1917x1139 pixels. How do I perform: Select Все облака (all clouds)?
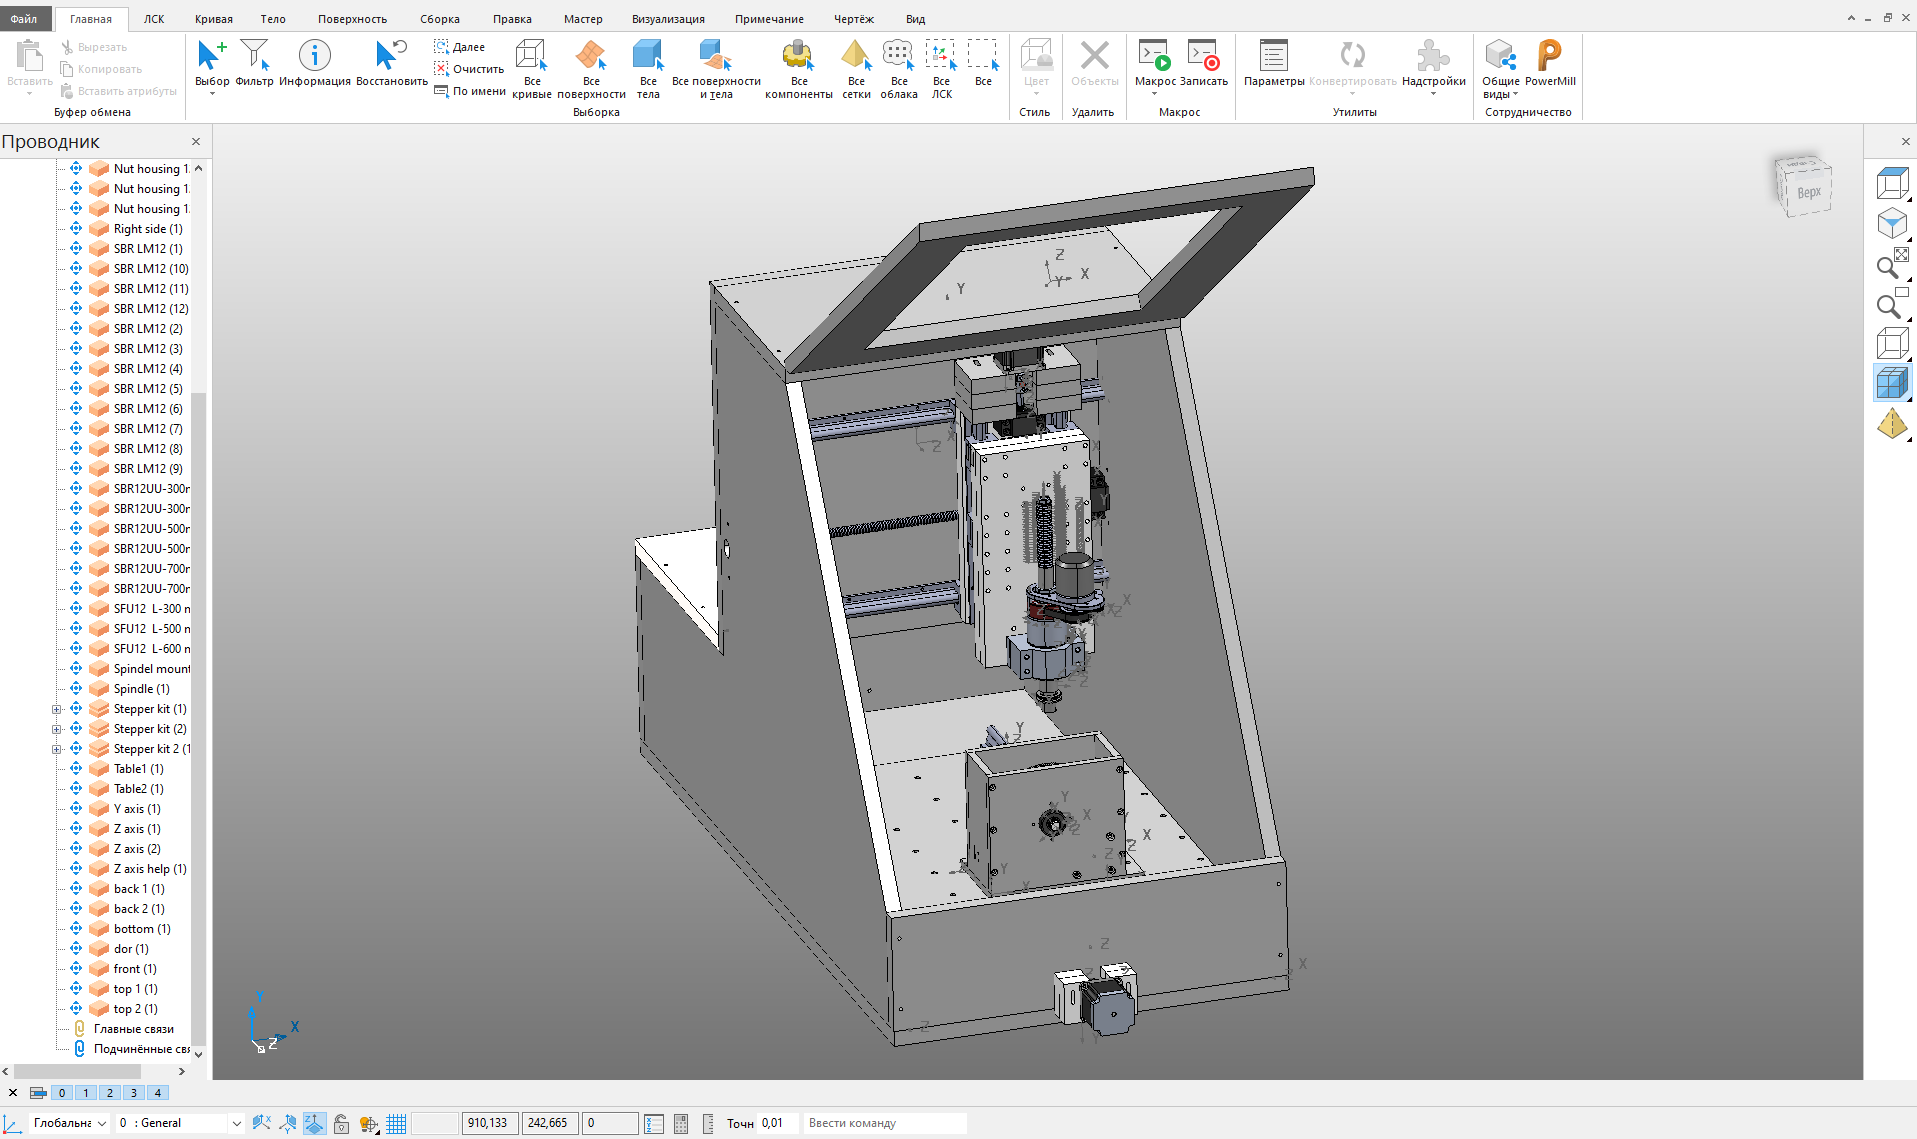[x=899, y=69]
